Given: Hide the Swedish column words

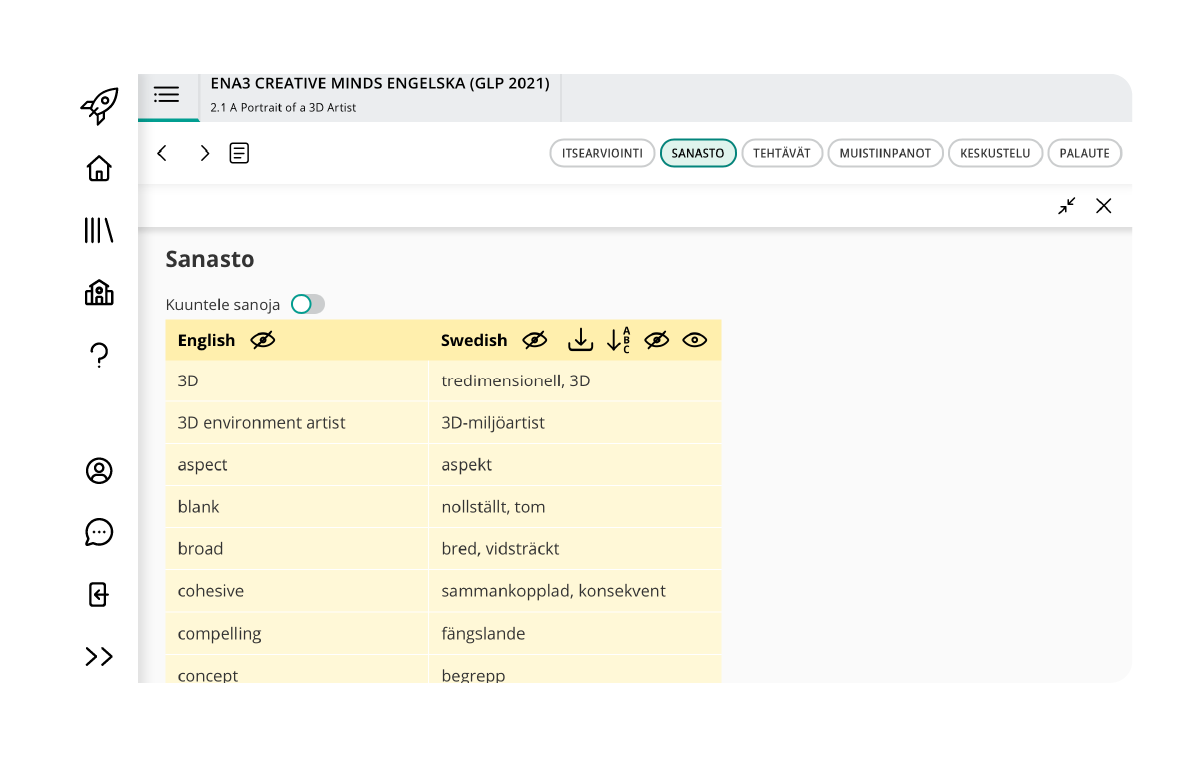Looking at the screenshot, I should 535,340.
